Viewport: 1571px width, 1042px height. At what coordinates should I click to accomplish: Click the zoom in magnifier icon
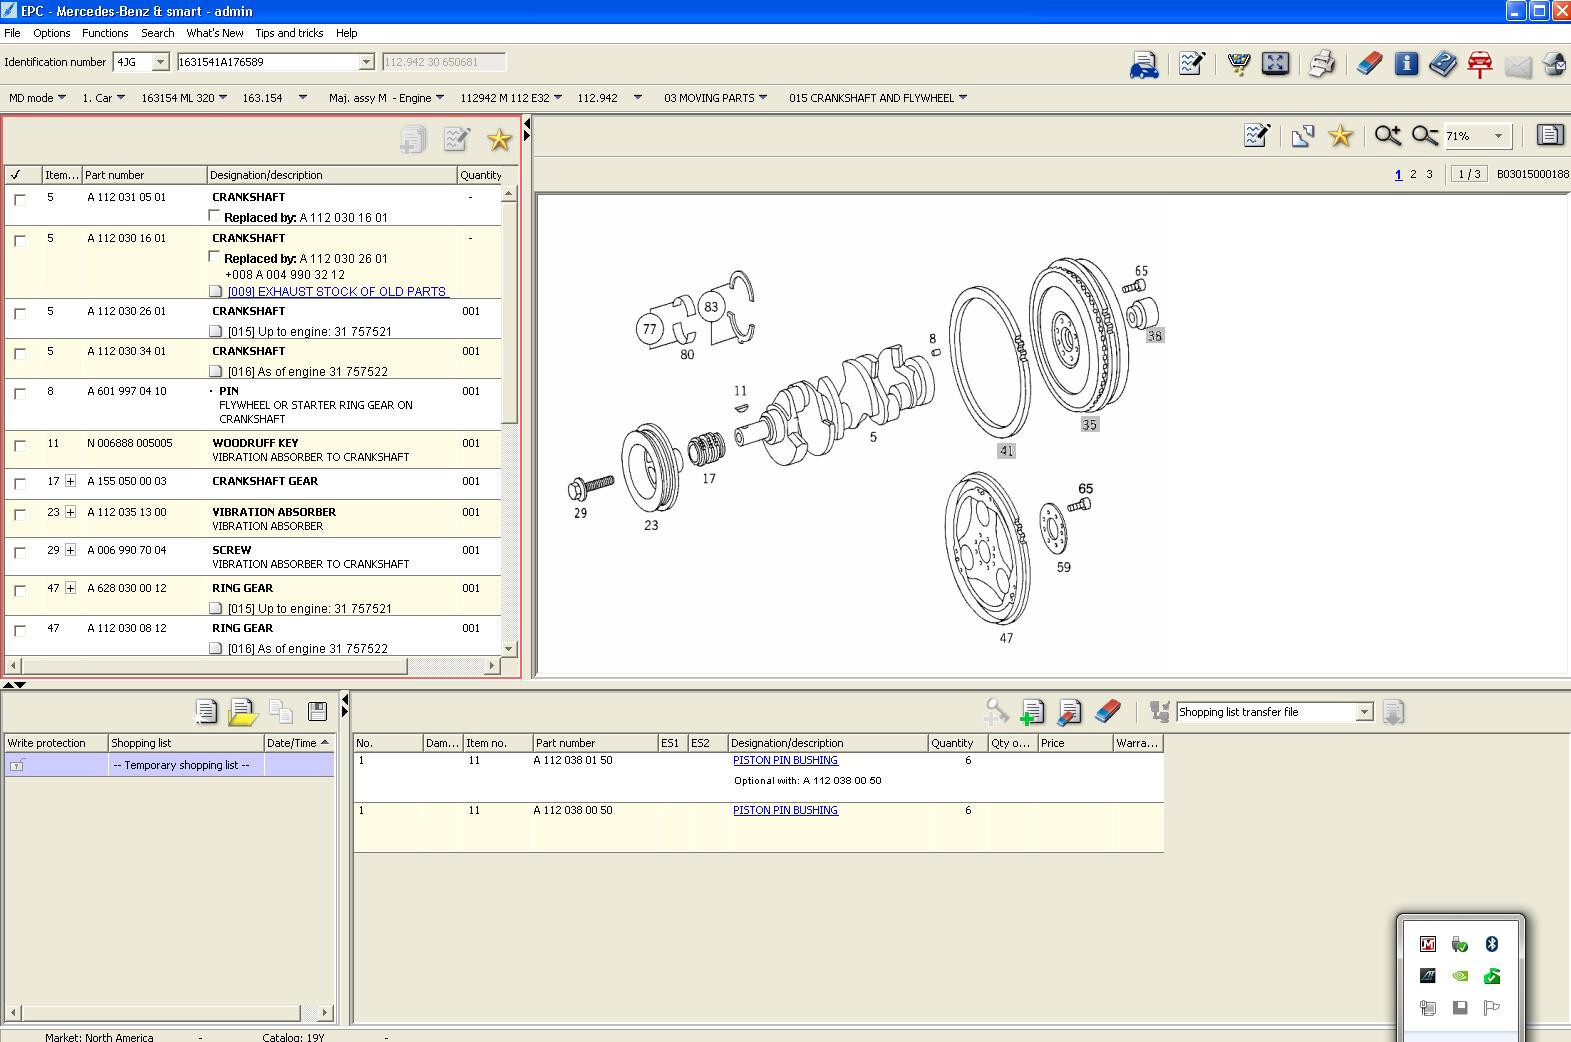click(1386, 136)
